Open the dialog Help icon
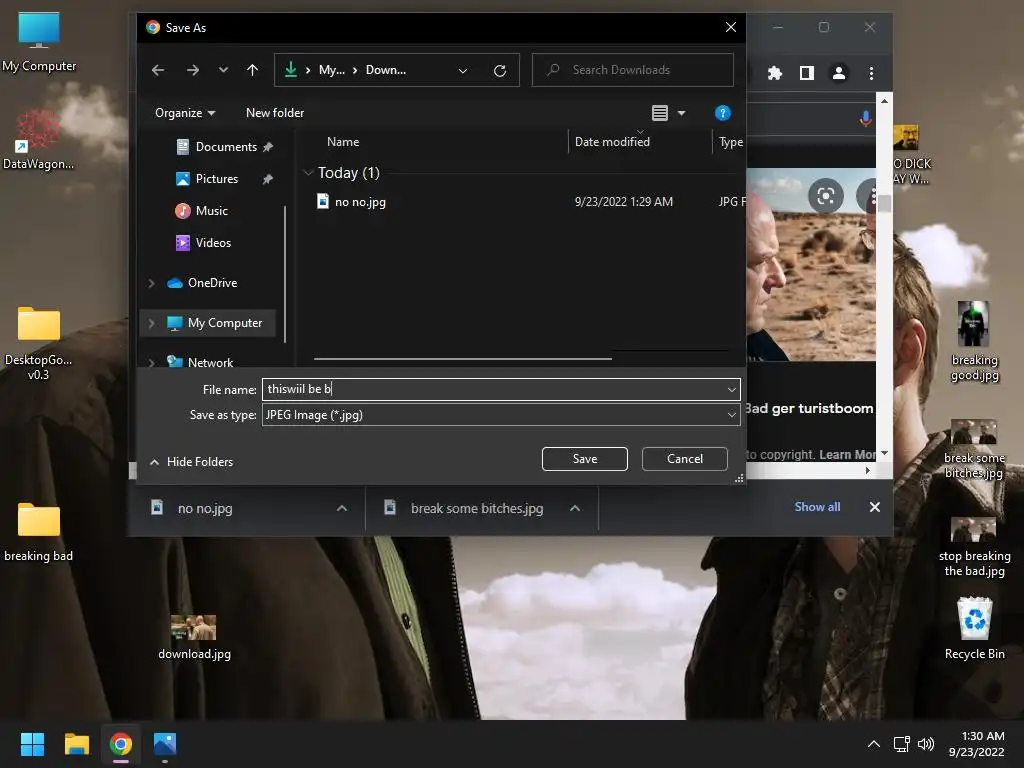Viewport: 1024px width, 768px height. pos(722,113)
